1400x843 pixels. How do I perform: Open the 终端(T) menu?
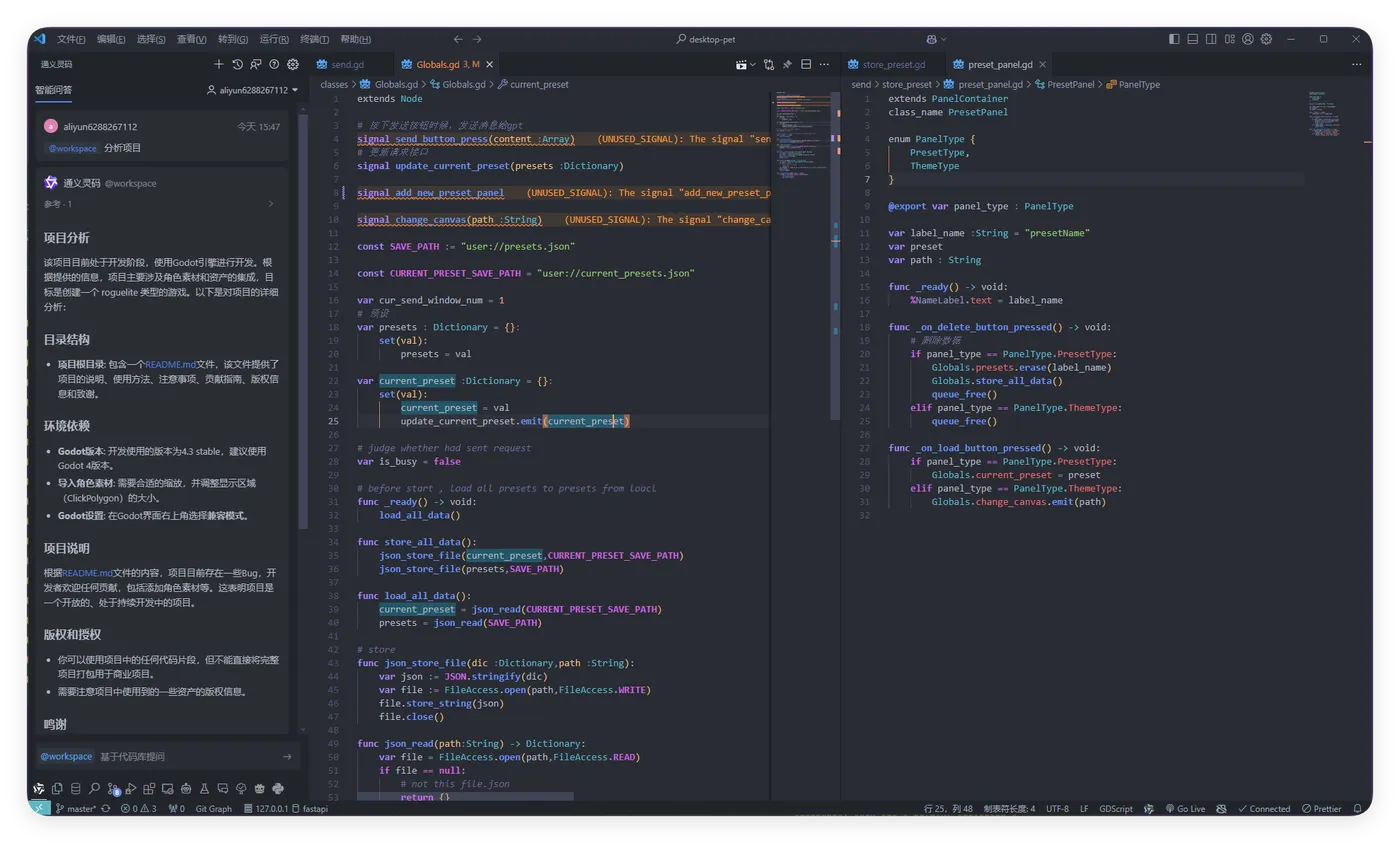pos(314,39)
